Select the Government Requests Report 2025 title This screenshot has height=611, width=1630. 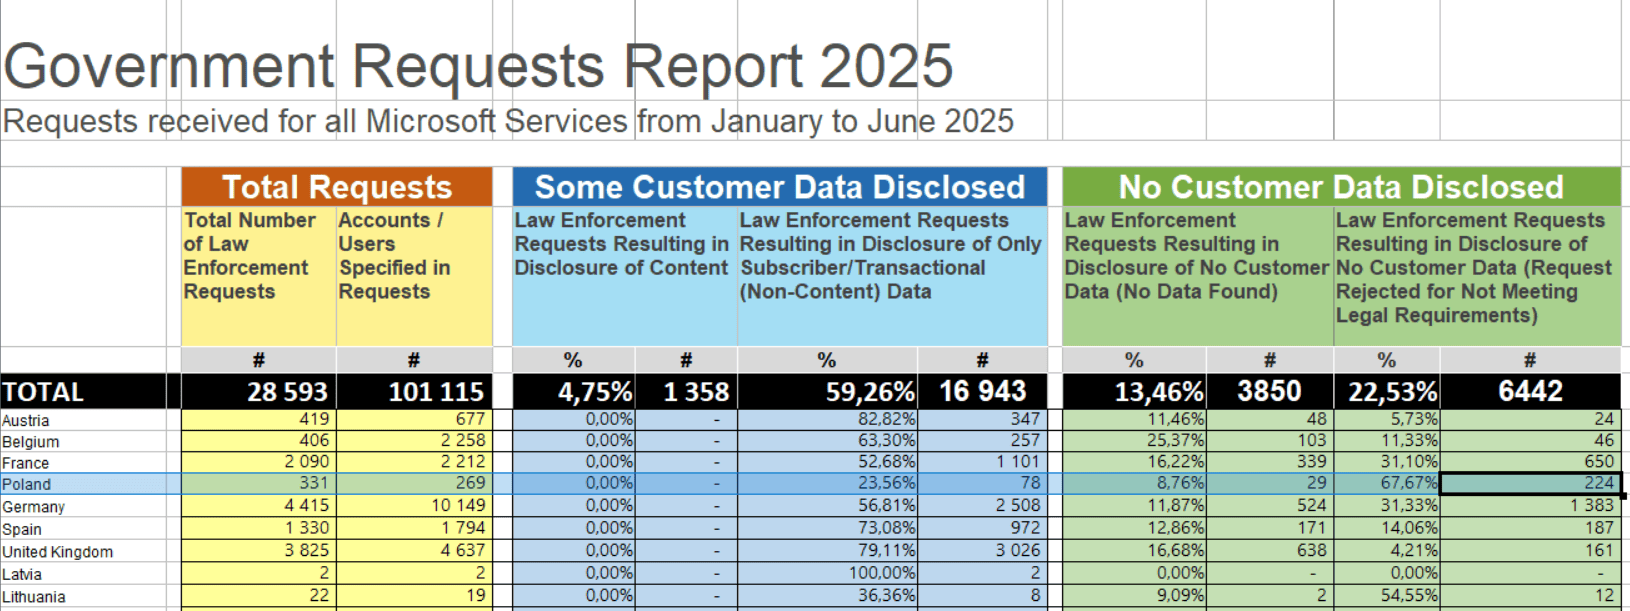(478, 66)
